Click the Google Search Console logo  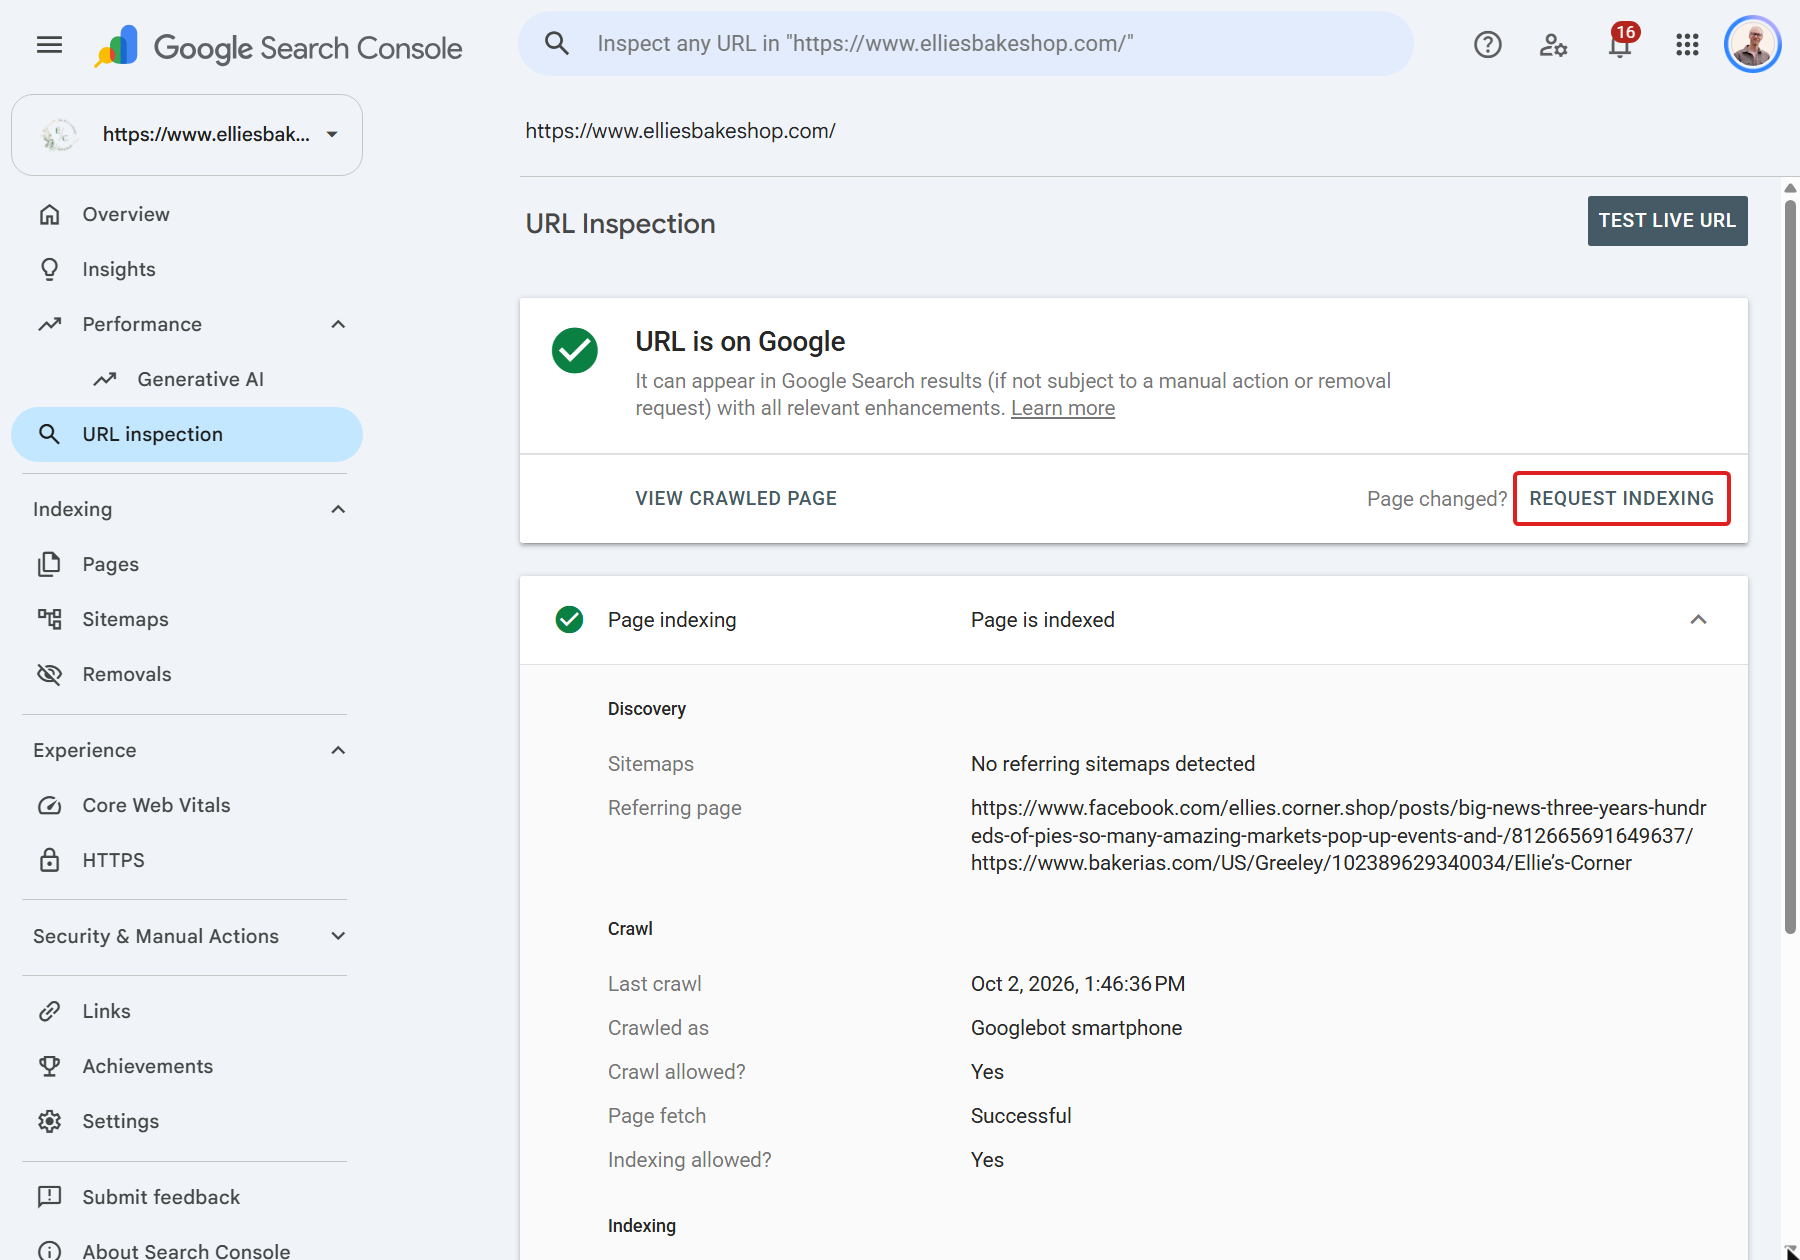point(279,47)
